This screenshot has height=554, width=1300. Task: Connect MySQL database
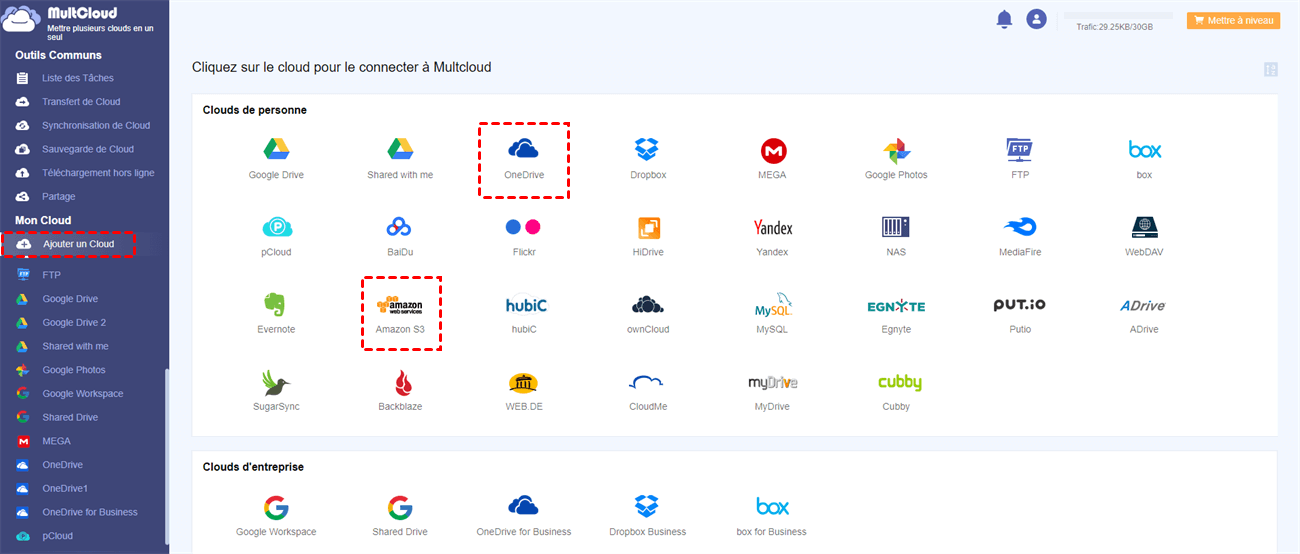(772, 313)
